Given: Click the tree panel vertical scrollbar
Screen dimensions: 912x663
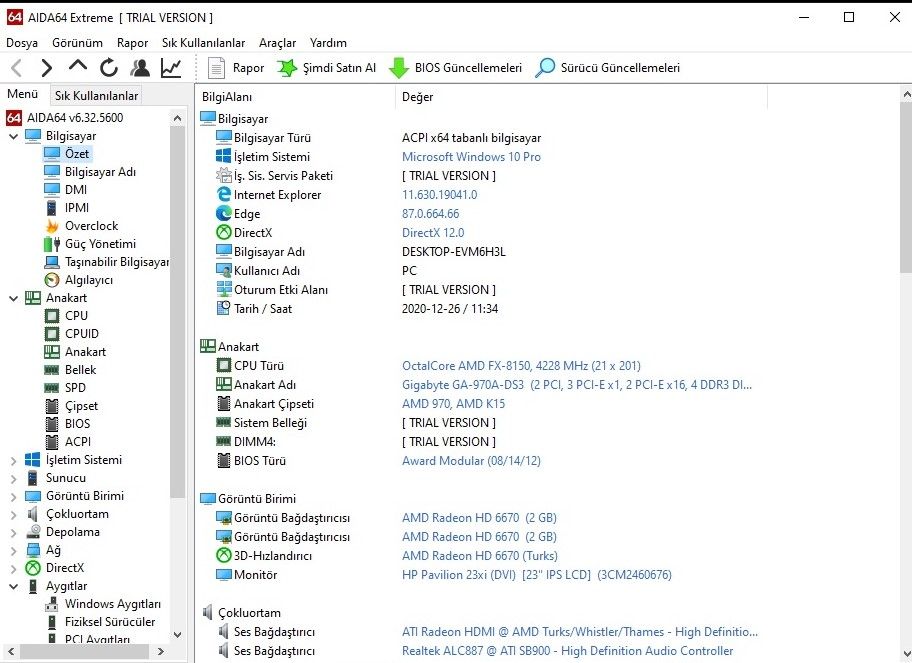Looking at the screenshot, I should pyautogui.click(x=177, y=314).
